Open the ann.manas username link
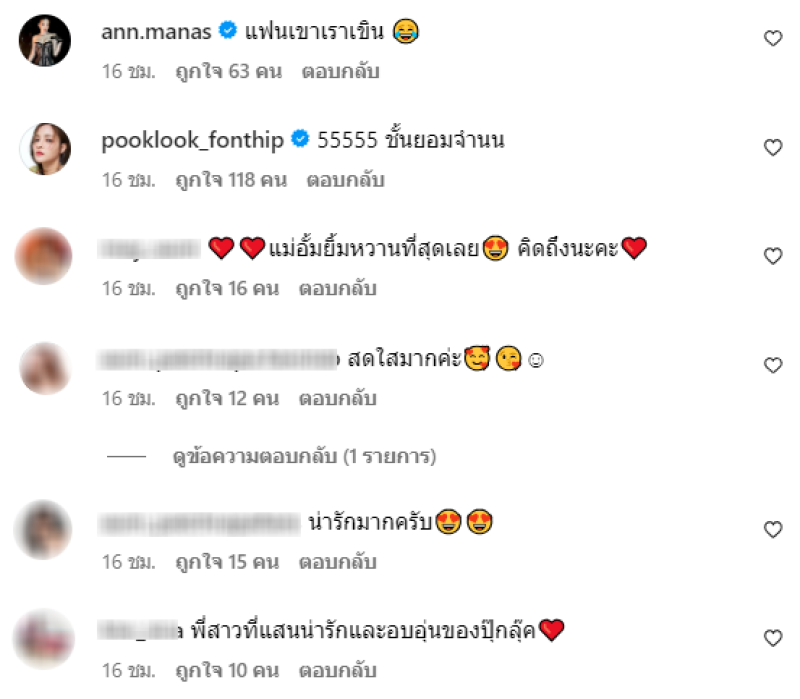 [x=156, y=32]
